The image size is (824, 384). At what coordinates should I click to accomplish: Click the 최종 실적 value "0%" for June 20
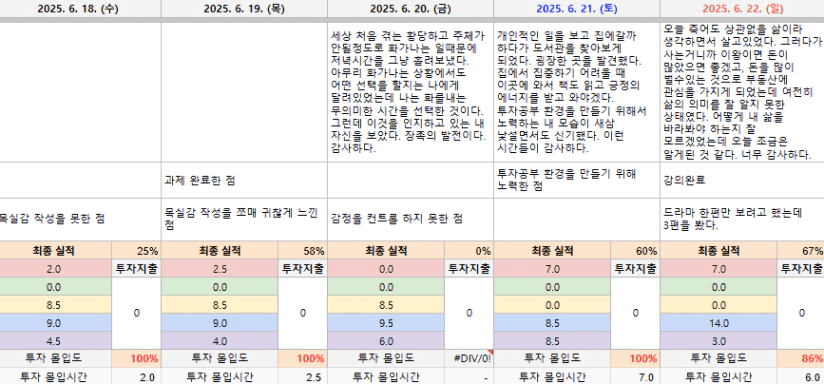point(469,251)
